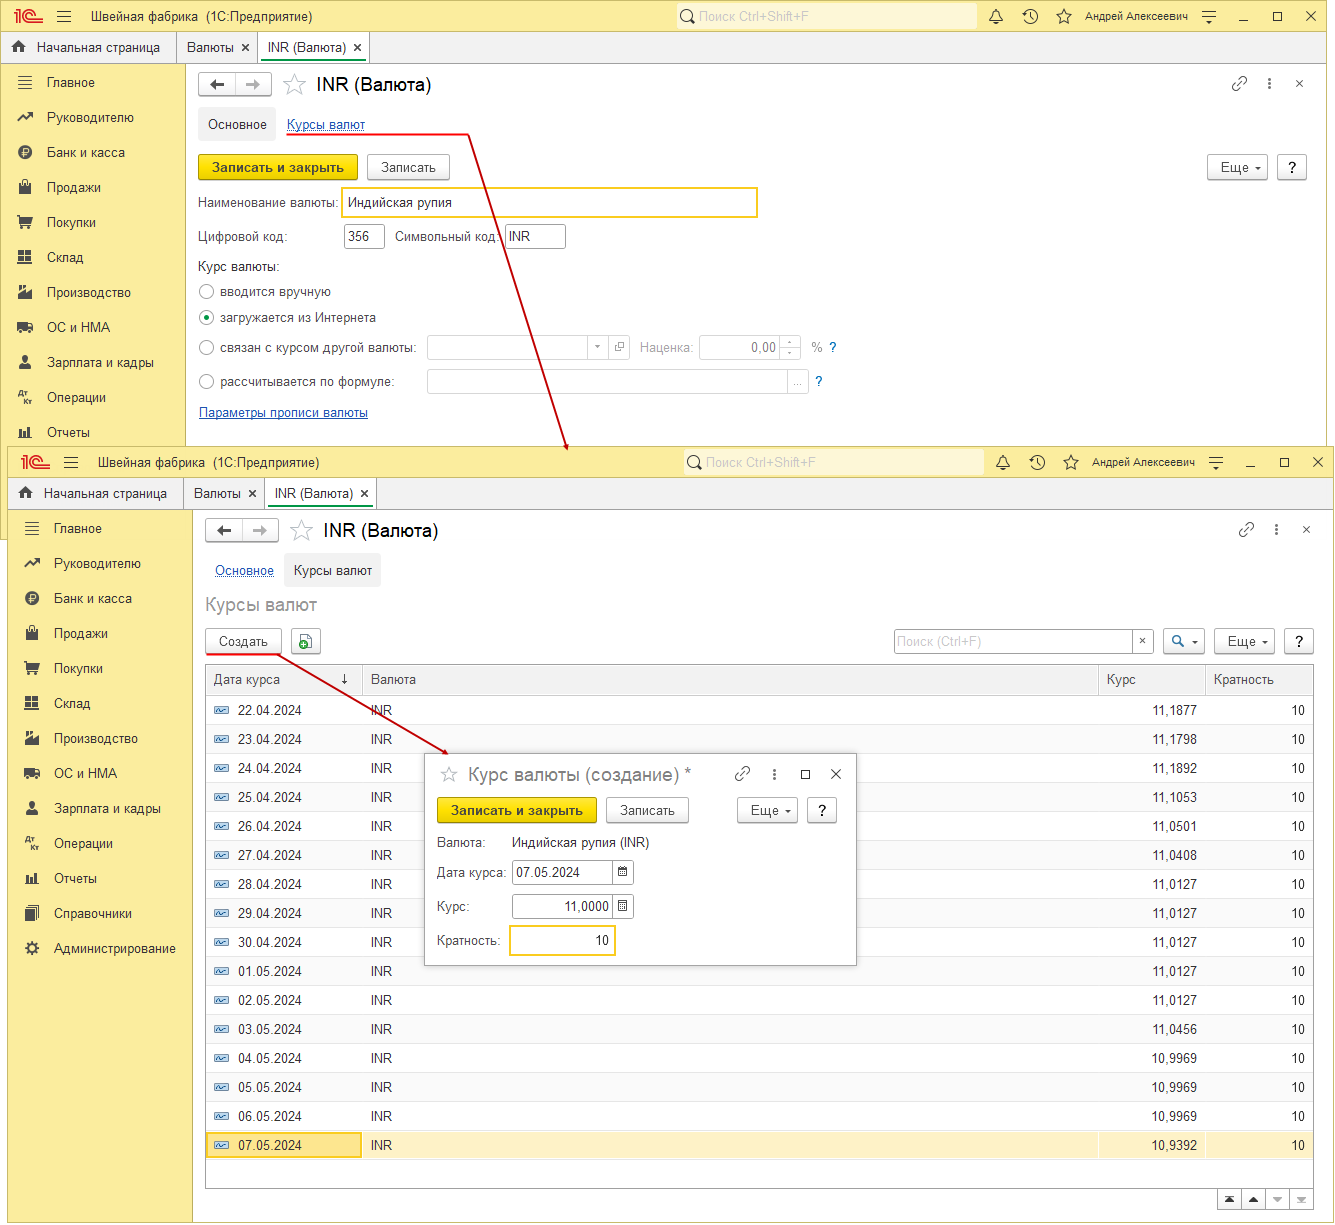Click the copy-create icon next to Создать
This screenshot has width=1335, height=1225.
pyautogui.click(x=305, y=641)
